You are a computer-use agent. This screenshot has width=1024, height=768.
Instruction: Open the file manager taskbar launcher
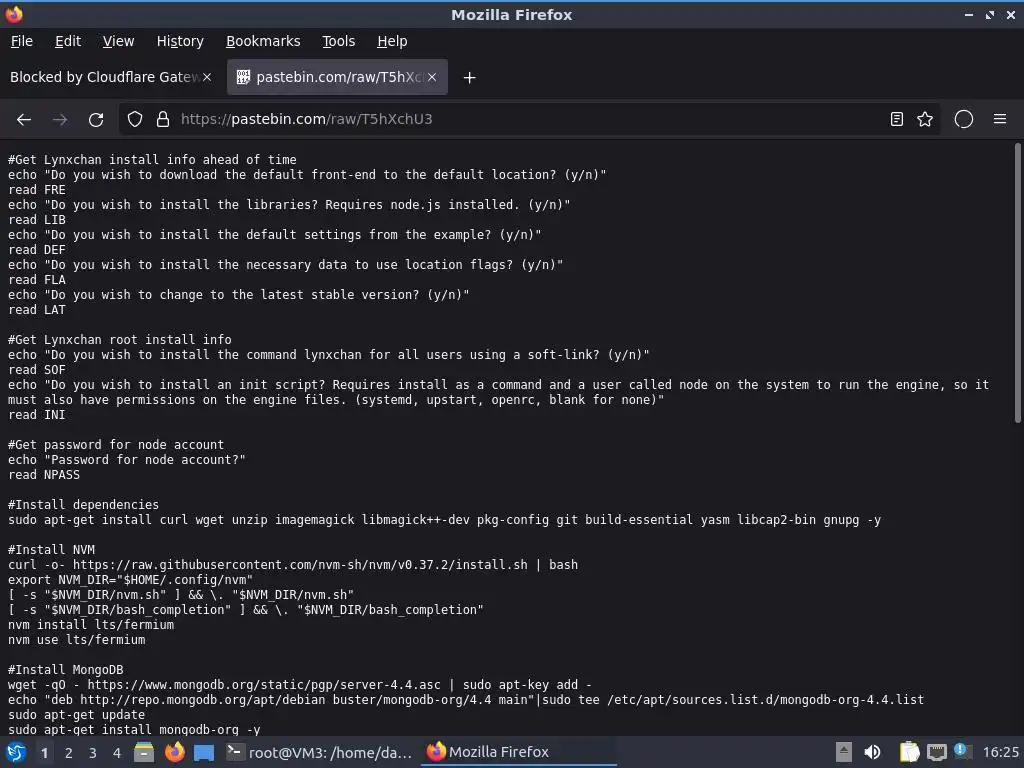click(144, 752)
